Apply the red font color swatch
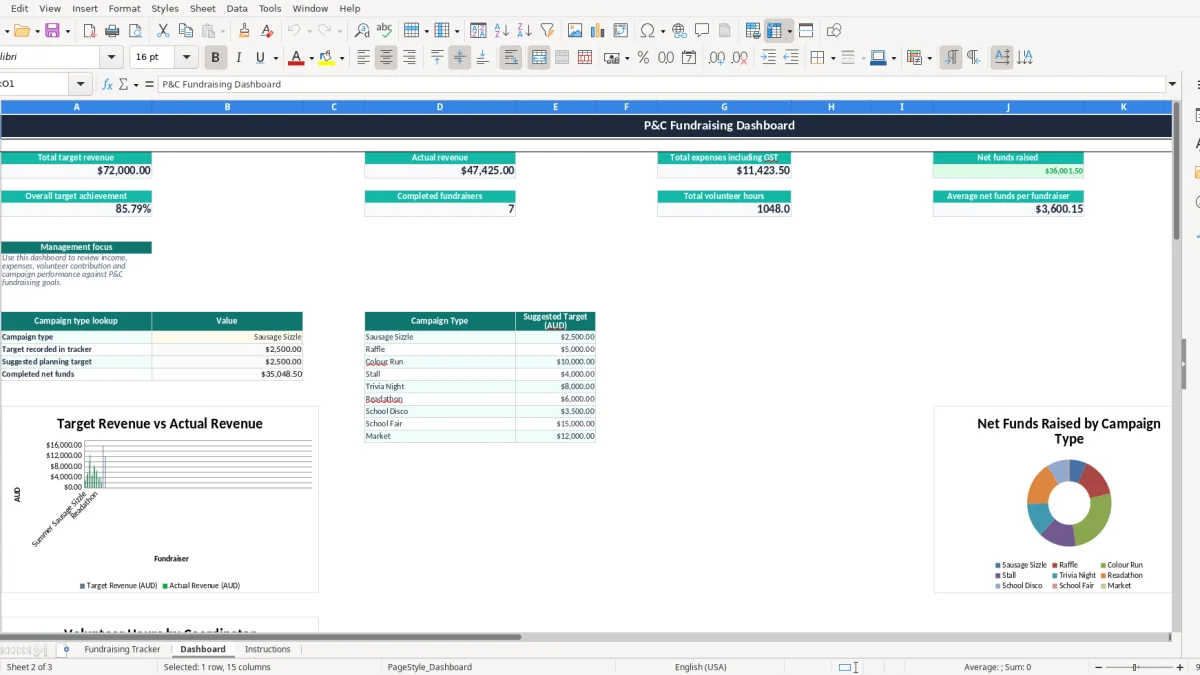Viewport: 1200px width, 675px height. [296, 58]
